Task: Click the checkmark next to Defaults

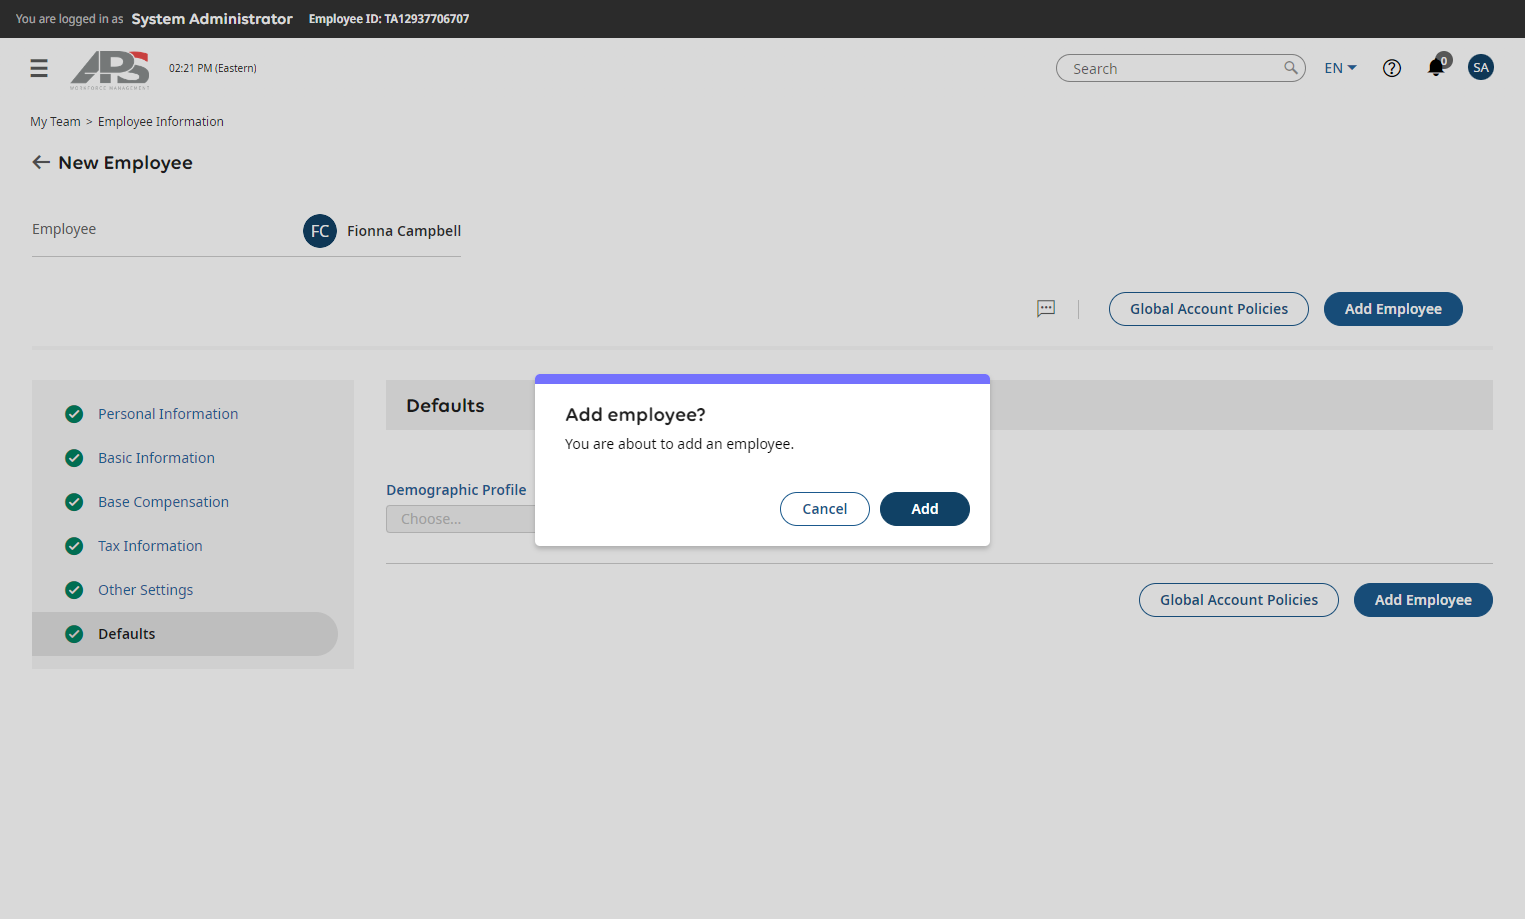Action: [x=74, y=634]
